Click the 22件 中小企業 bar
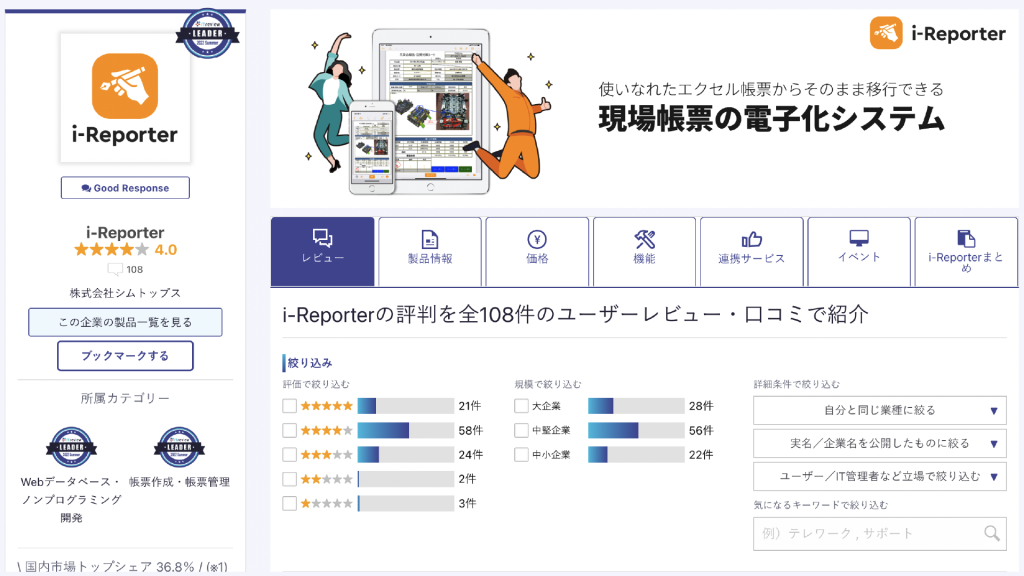The width and height of the screenshot is (1024, 576). (x=637, y=455)
